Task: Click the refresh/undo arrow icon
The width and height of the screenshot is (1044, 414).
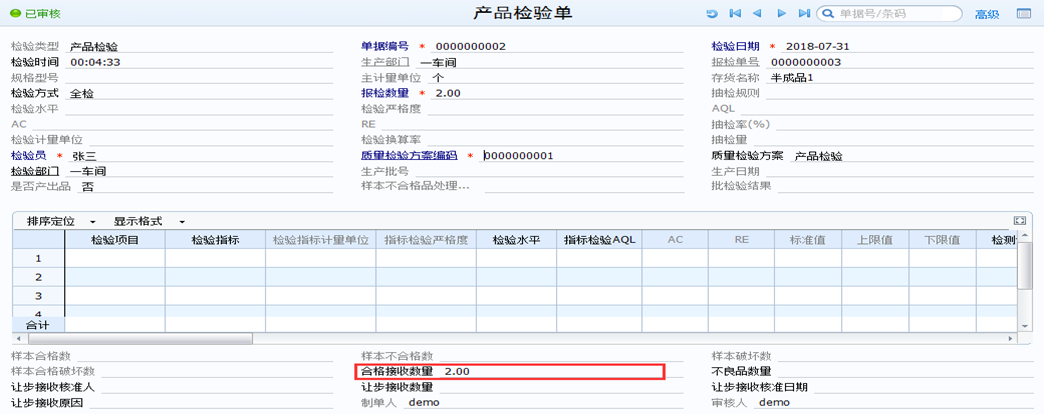Action: (712, 13)
